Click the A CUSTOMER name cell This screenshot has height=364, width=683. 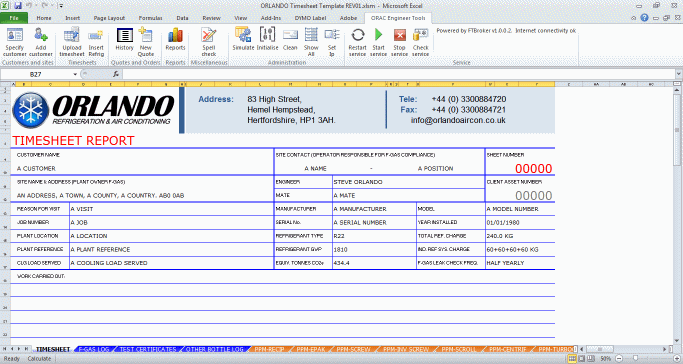tap(37, 169)
